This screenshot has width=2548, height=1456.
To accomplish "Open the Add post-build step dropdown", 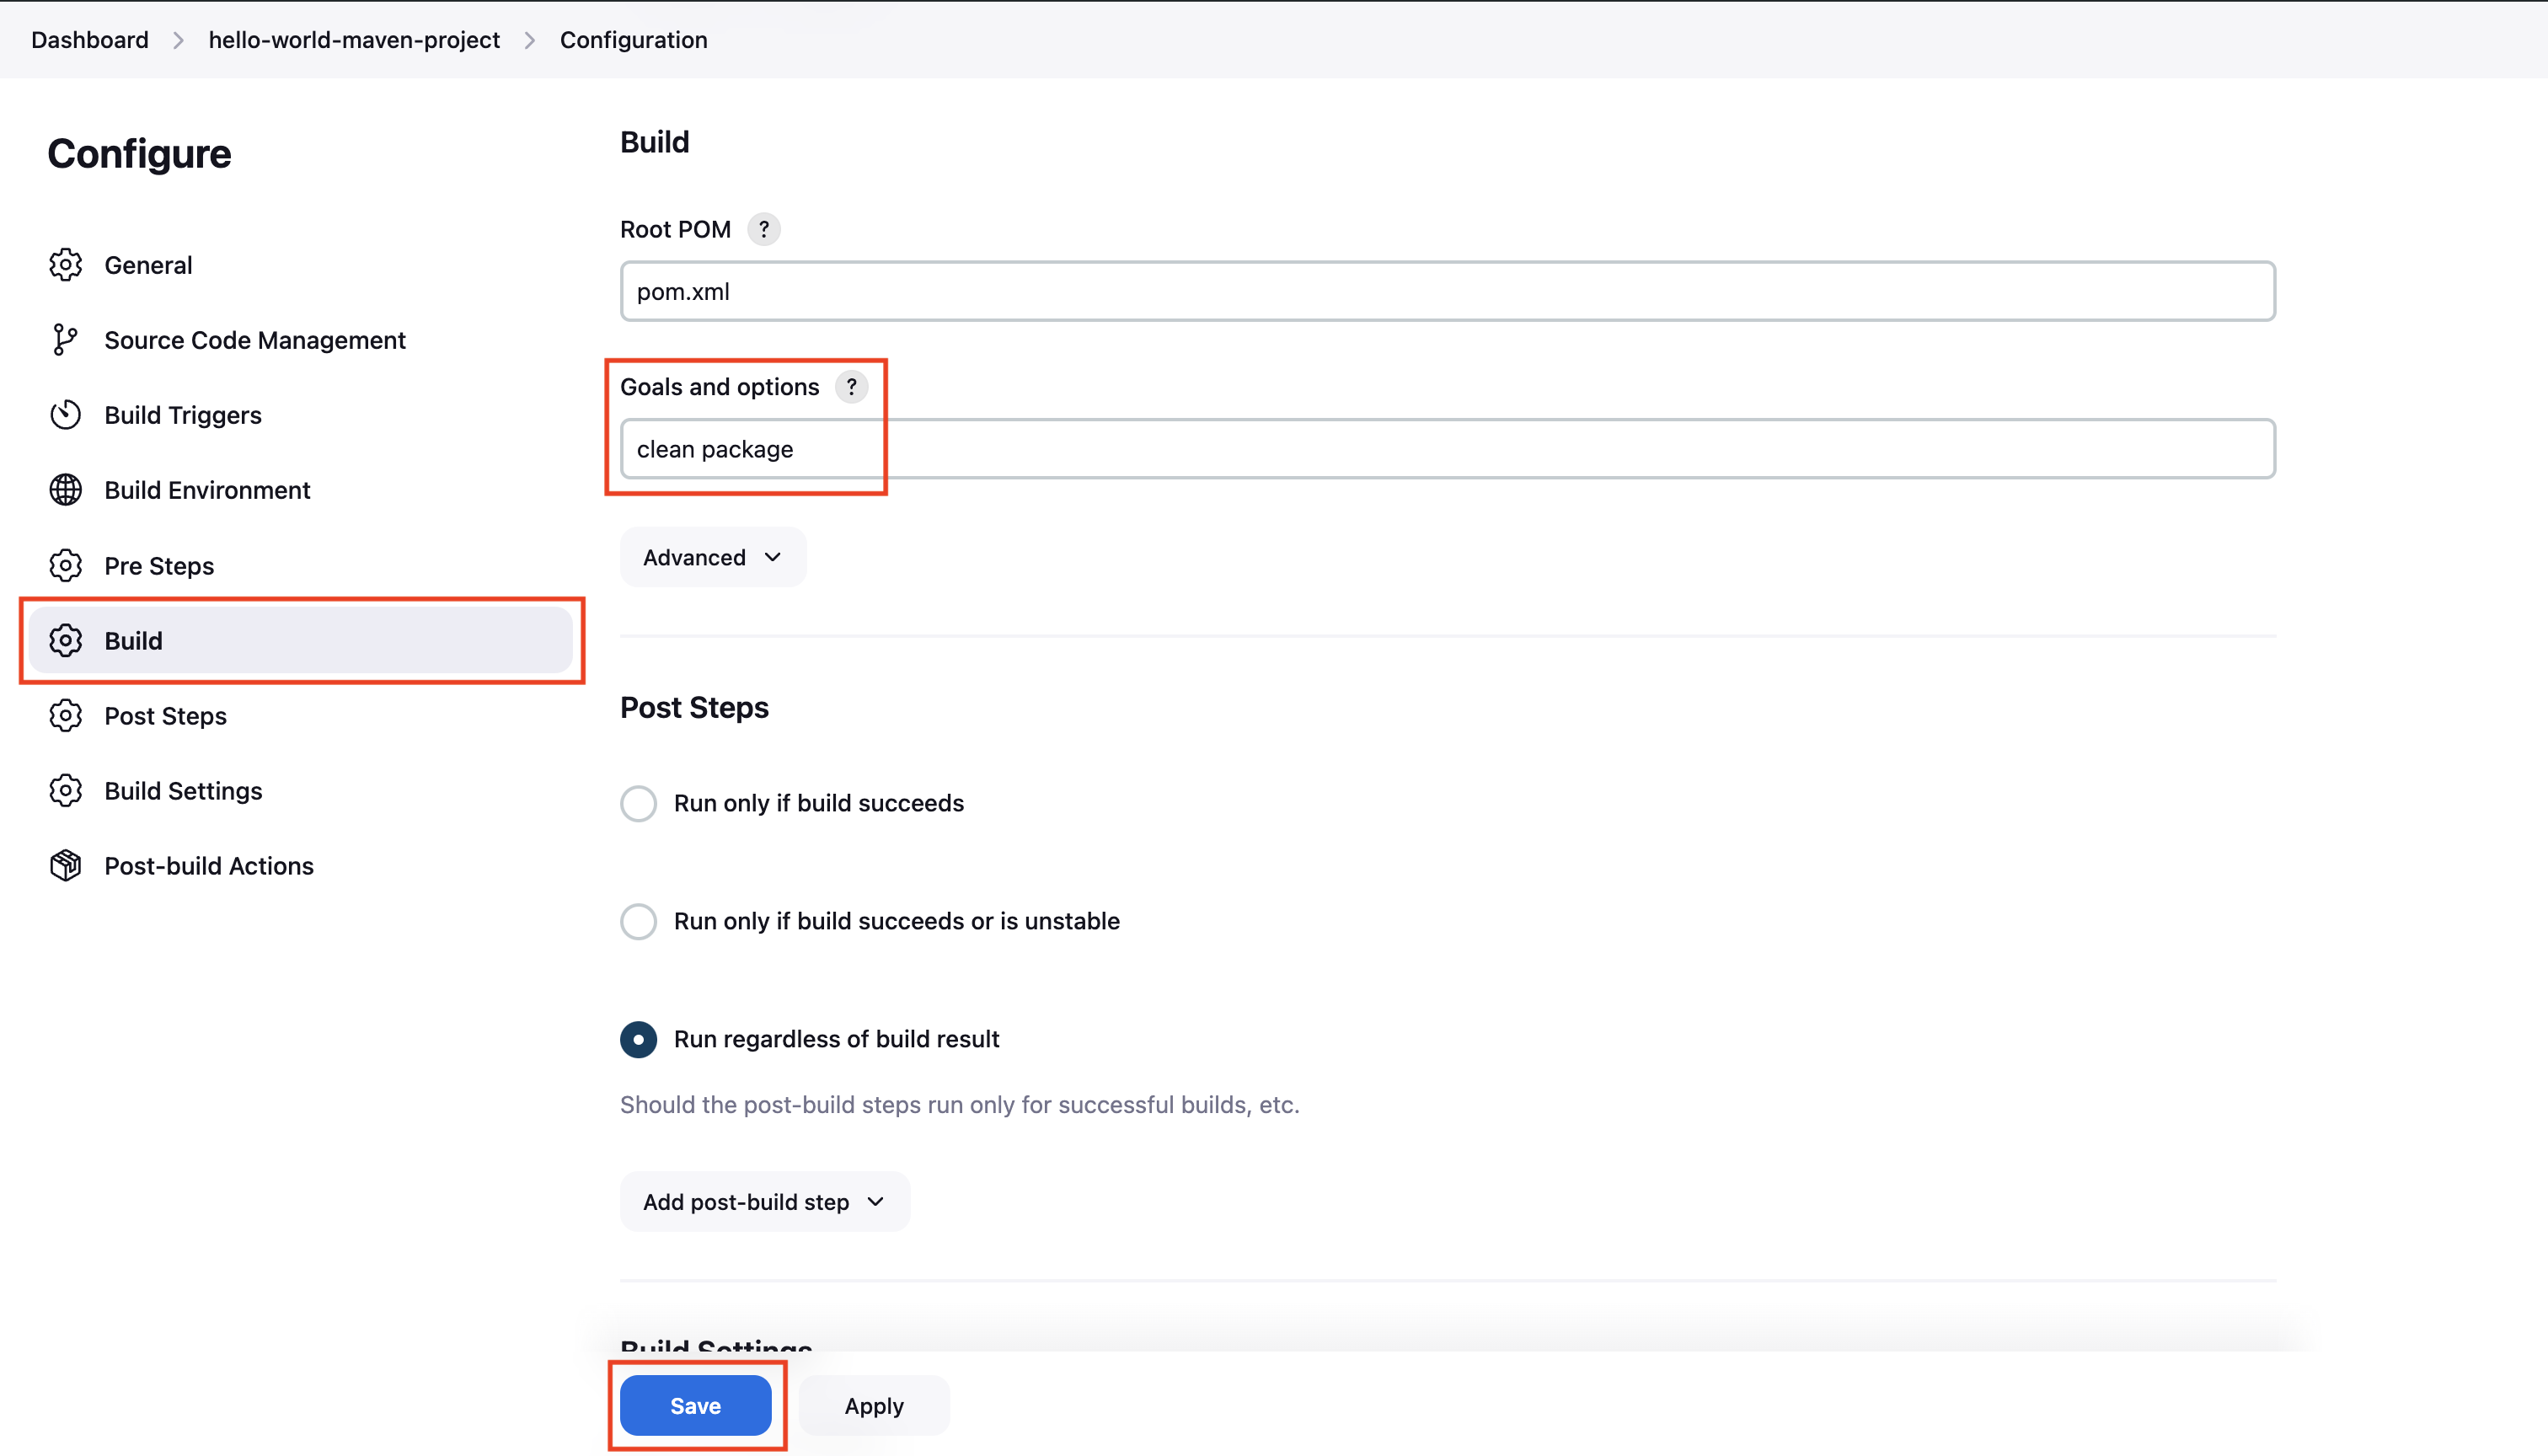I will click(x=765, y=1202).
